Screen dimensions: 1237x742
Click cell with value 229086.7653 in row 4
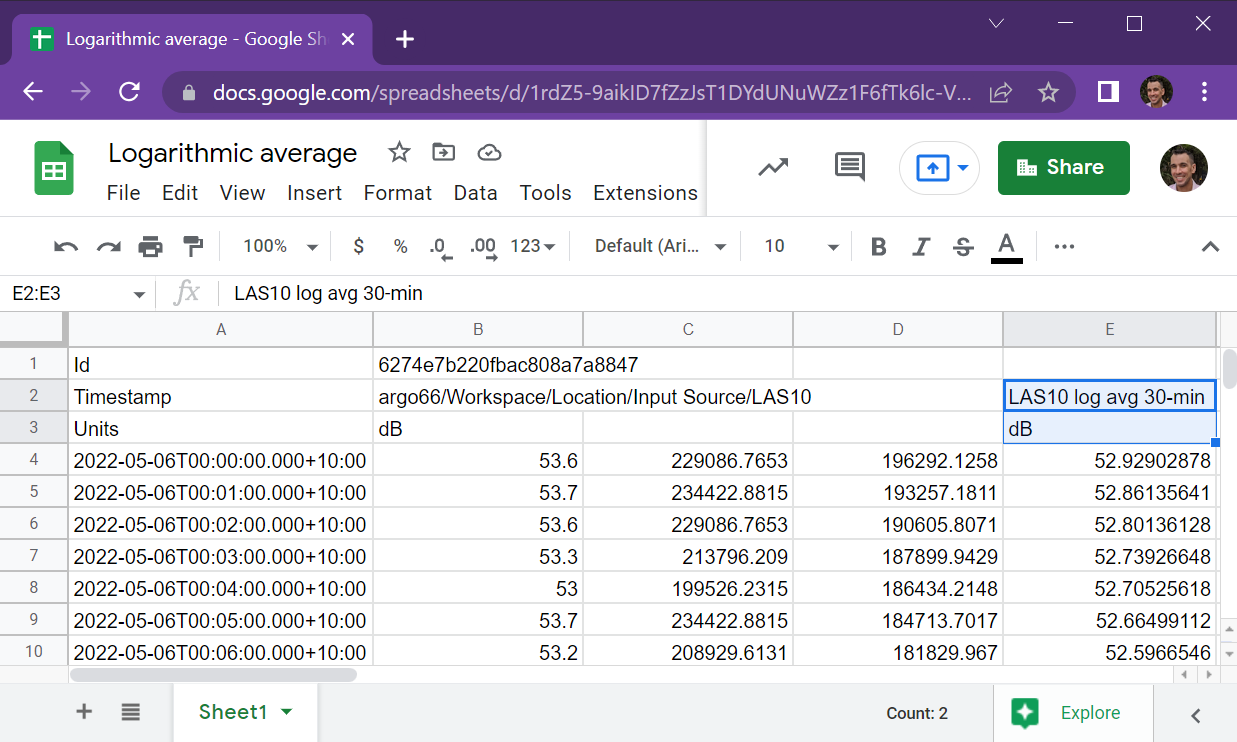688,460
